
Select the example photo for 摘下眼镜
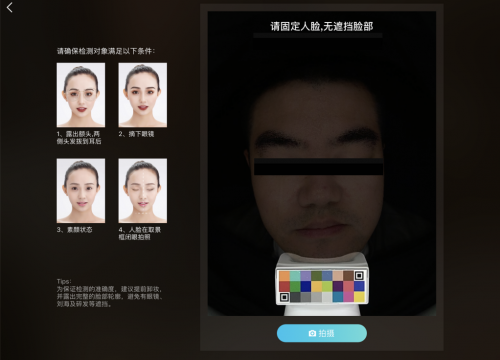[x=143, y=95]
